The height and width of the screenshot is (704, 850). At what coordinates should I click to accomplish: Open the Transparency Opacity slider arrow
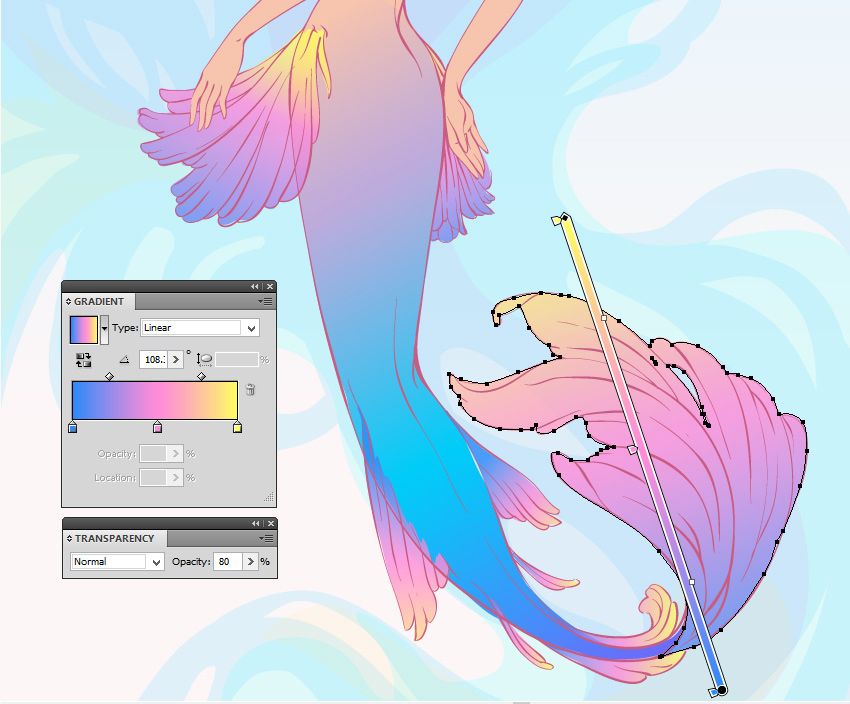[250, 561]
